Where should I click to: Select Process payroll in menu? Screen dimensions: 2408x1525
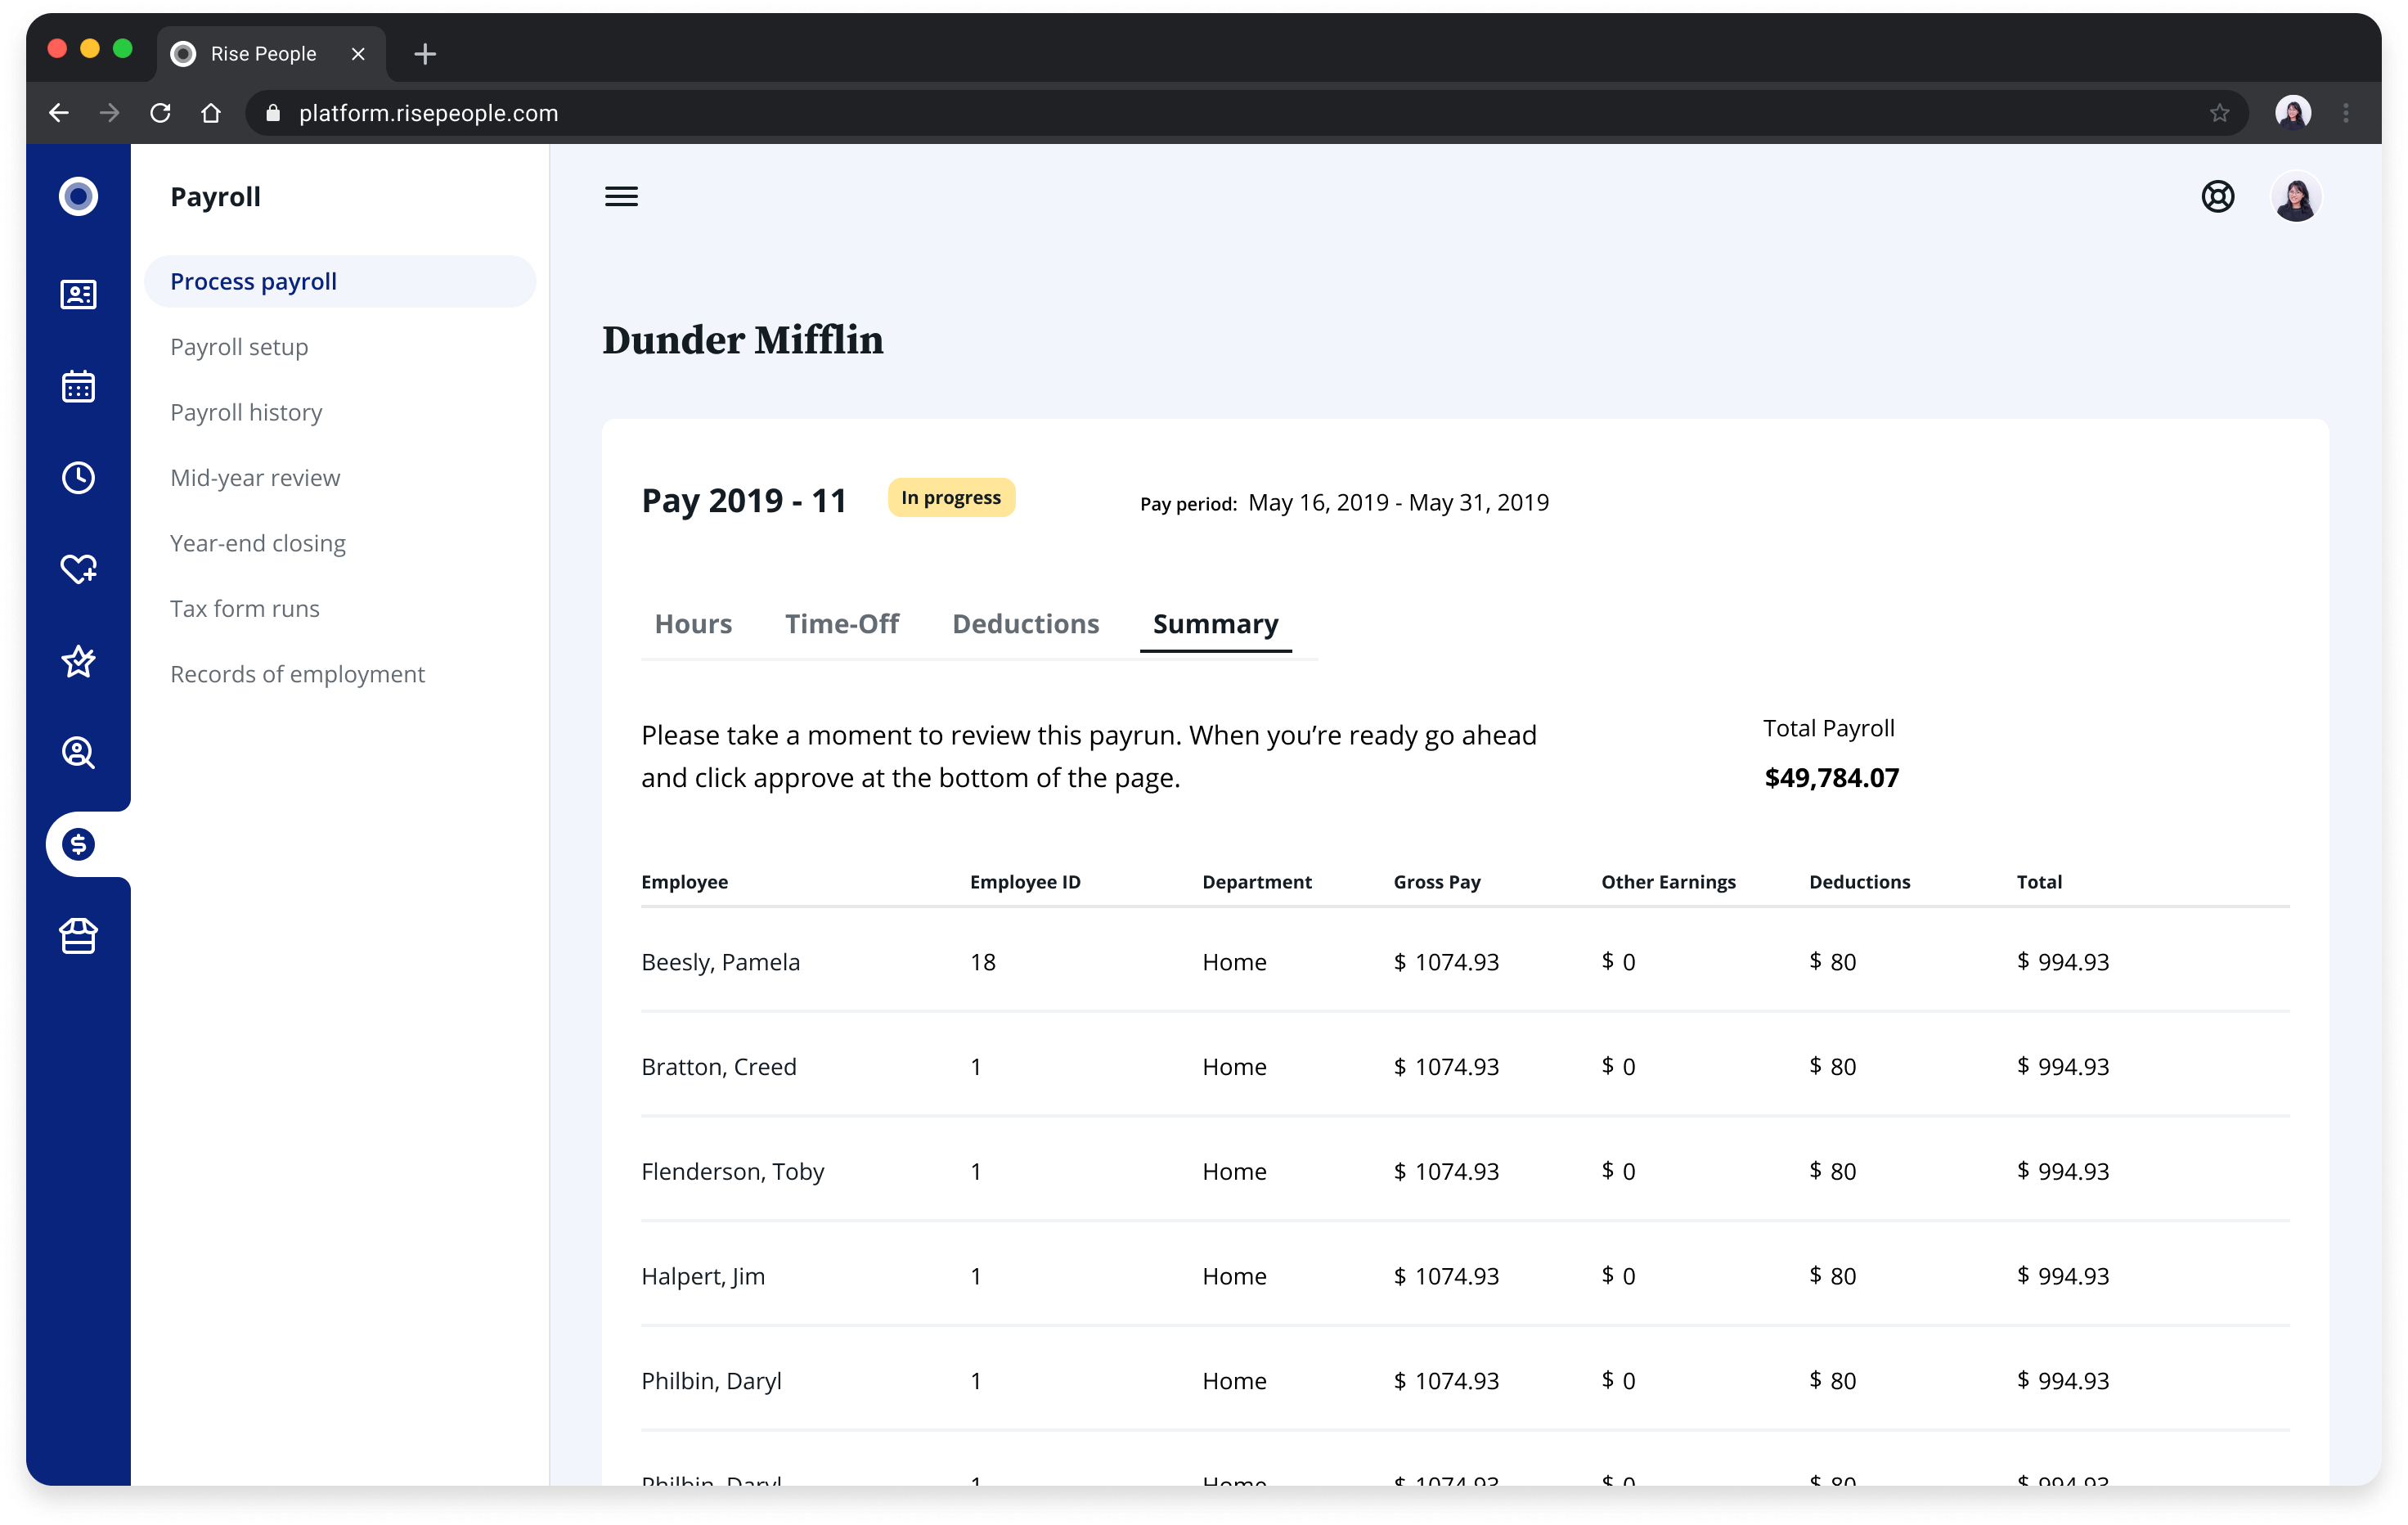click(x=340, y=281)
